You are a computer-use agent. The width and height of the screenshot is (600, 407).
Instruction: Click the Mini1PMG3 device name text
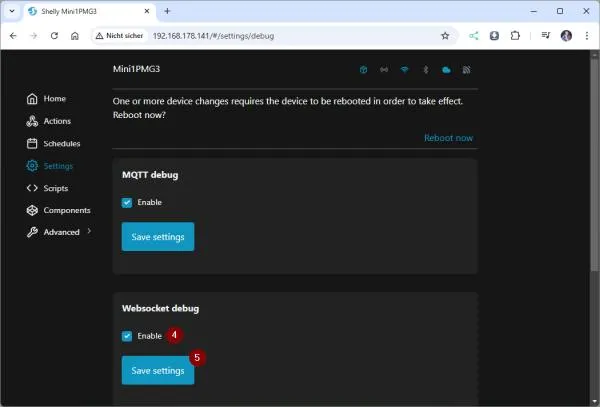click(x=137, y=69)
